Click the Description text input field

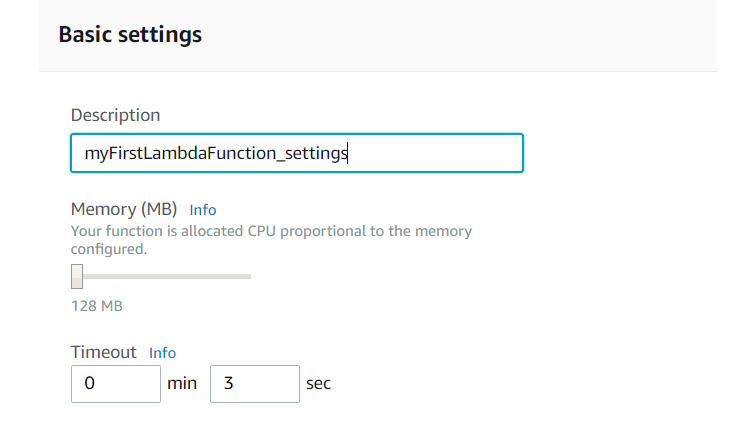pyautogui.click(x=296, y=154)
